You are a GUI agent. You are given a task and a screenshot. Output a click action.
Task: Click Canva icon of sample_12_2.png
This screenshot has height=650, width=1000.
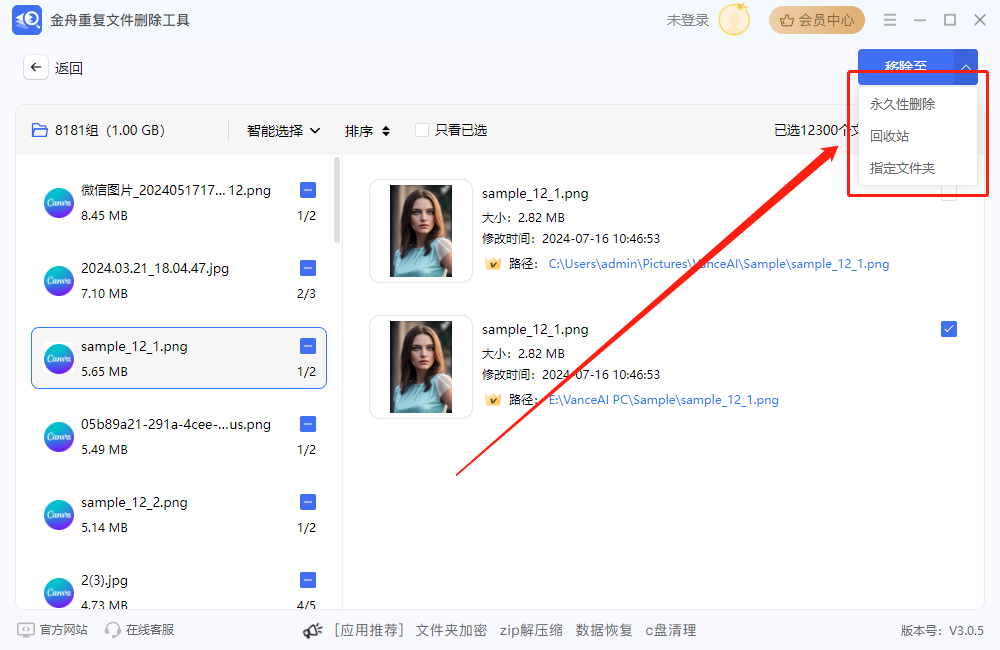click(59, 515)
